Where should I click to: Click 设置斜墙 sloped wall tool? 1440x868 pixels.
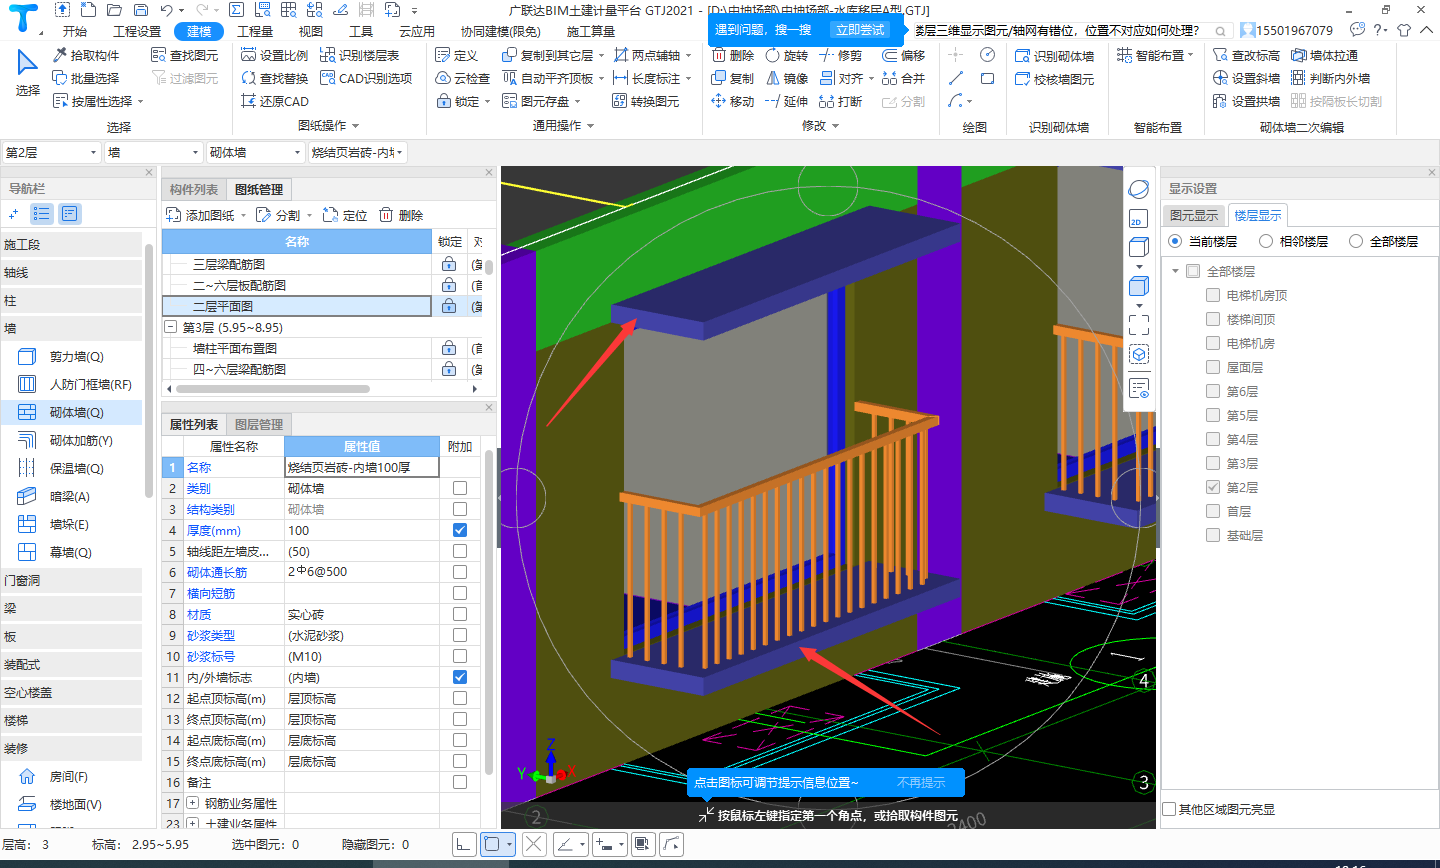tap(1246, 78)
